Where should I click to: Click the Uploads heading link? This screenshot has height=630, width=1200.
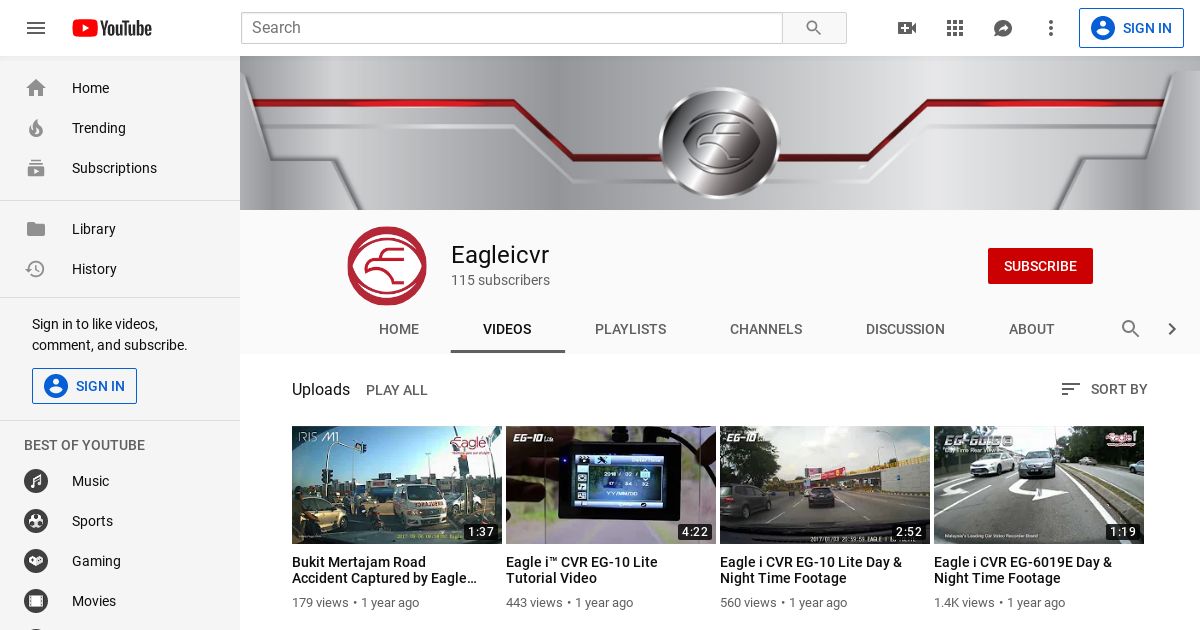321,389
